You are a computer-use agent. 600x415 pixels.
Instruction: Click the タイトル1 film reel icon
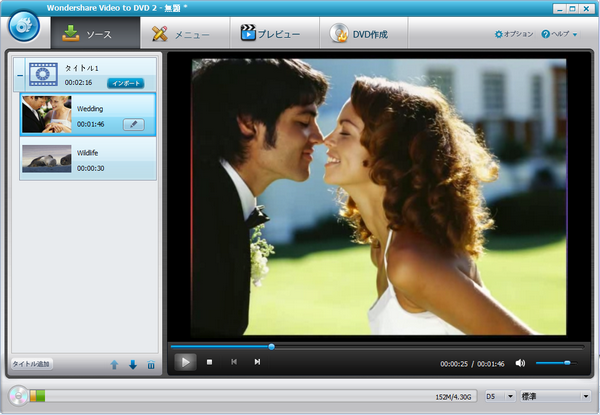point(44,74)
